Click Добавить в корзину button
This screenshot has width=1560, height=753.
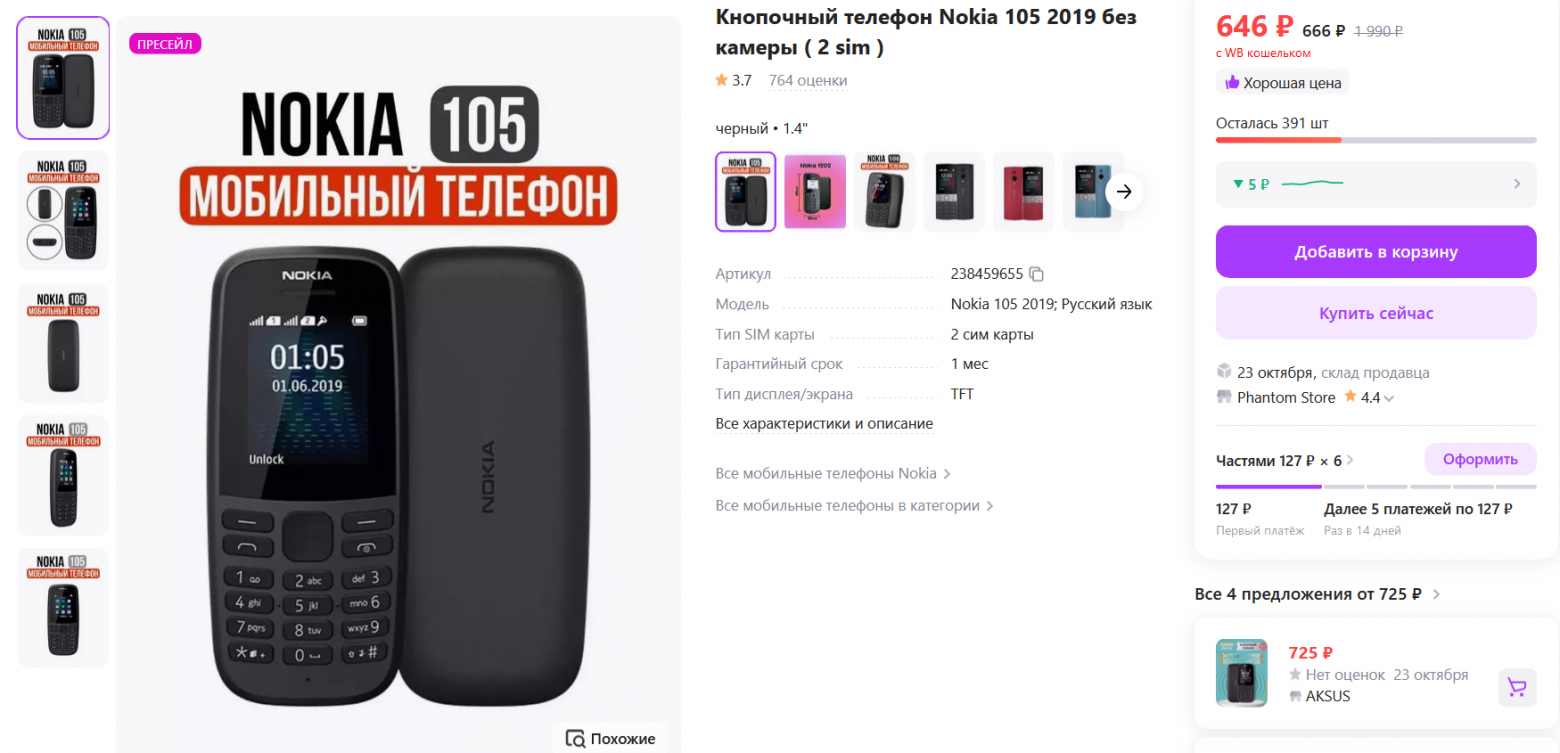coord(1376,252)
